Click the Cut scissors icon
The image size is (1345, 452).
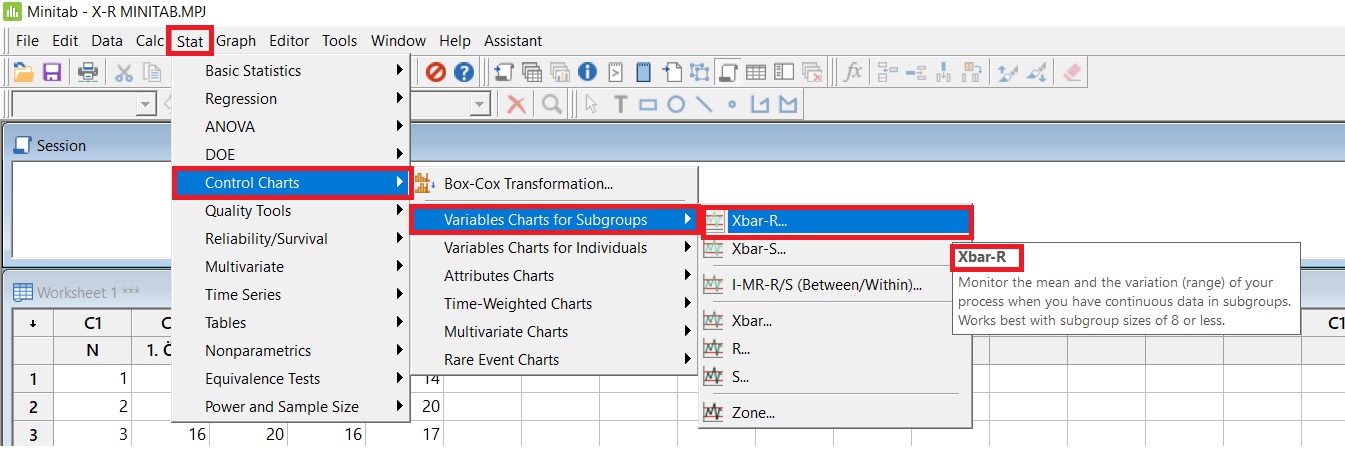tap(124, 72)
